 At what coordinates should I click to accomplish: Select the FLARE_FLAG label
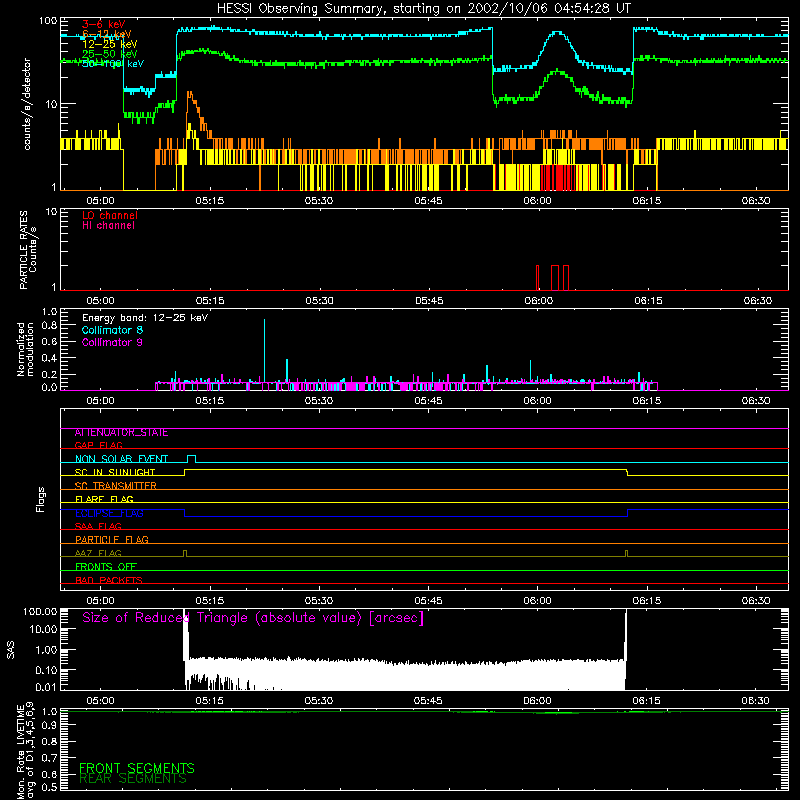point(104,499)
